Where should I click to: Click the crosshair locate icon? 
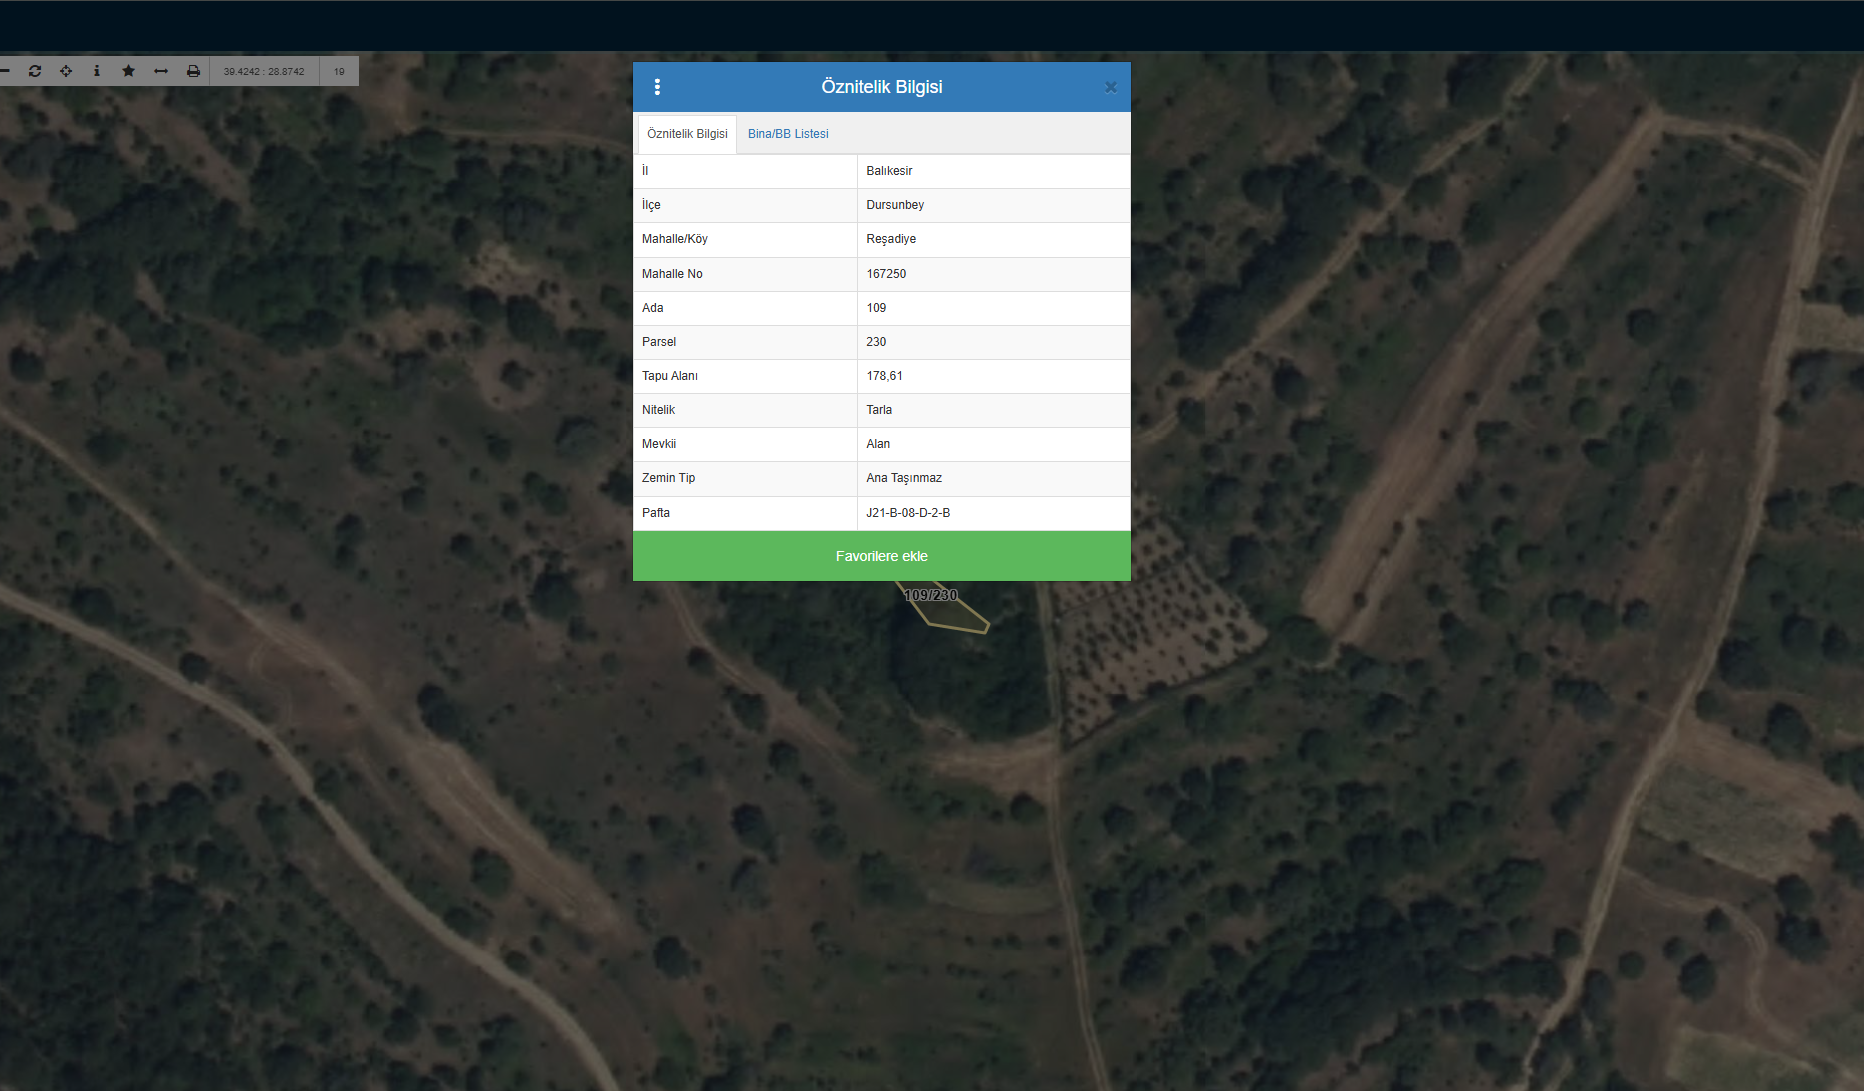point(66,71)
